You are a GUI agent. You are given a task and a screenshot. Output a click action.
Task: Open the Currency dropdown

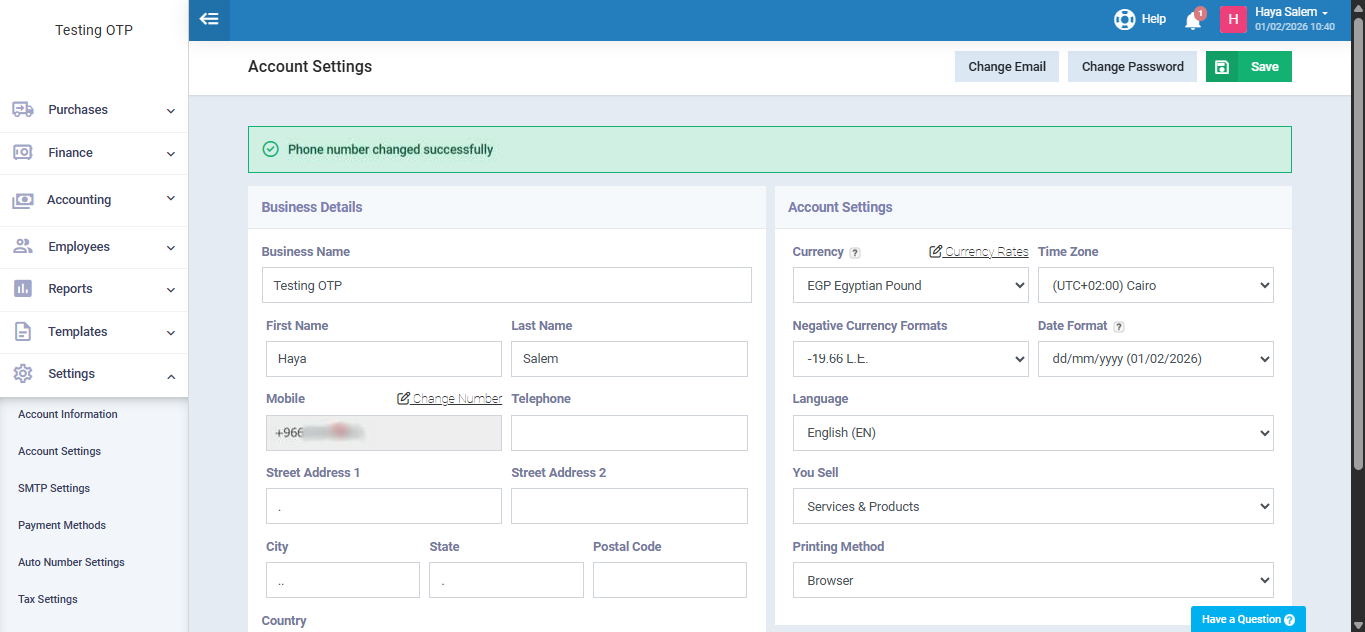pyautogui.click(x=909, y=285)
